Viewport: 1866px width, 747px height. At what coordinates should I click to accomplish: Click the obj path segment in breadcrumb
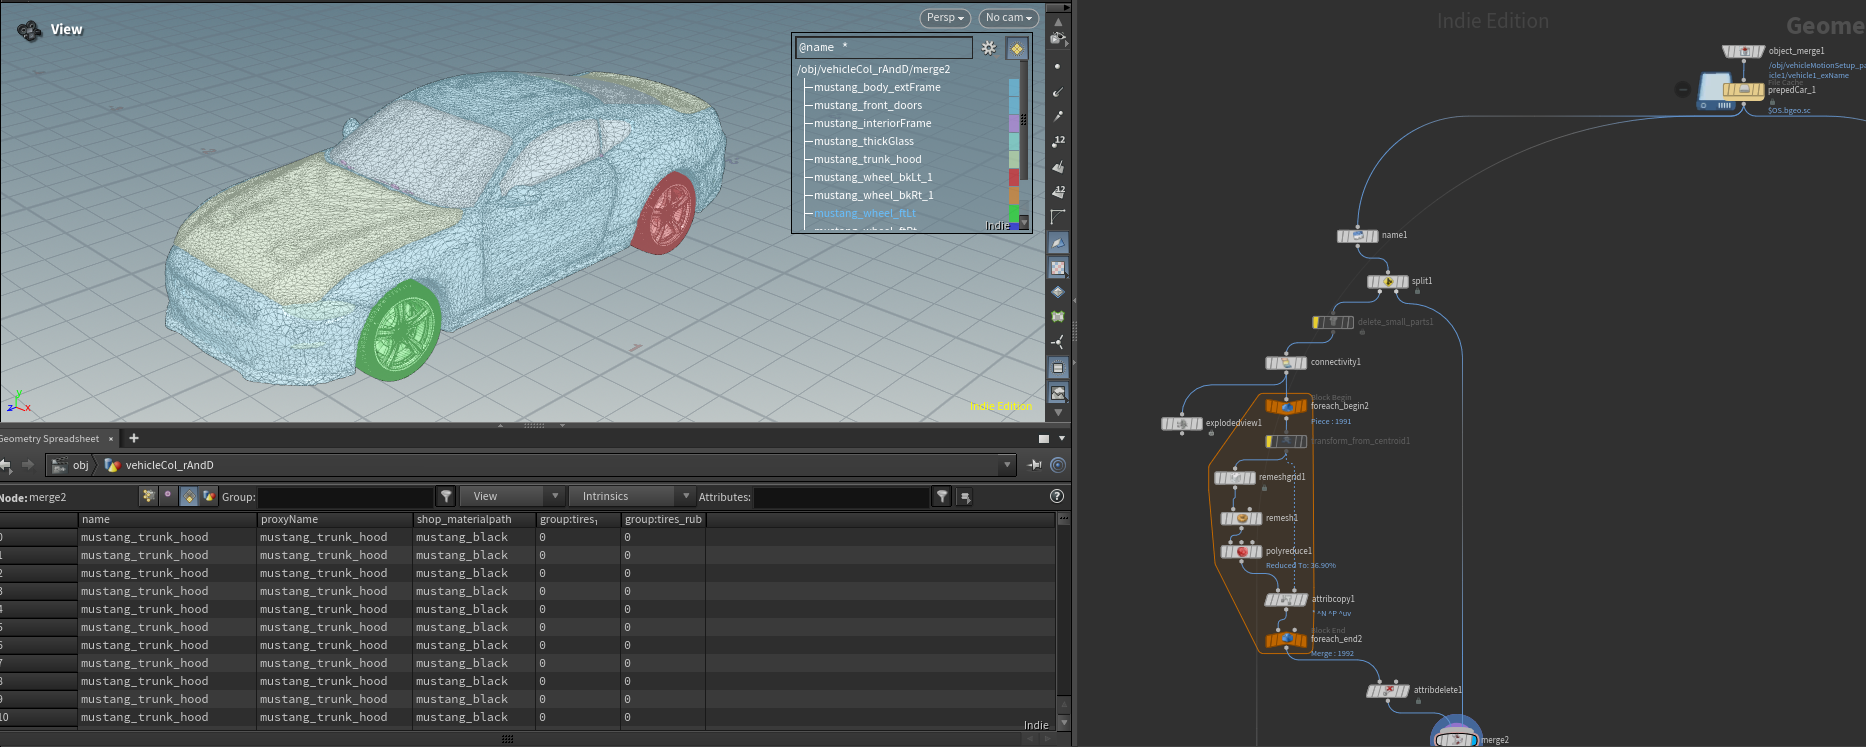tap(80, 465)
